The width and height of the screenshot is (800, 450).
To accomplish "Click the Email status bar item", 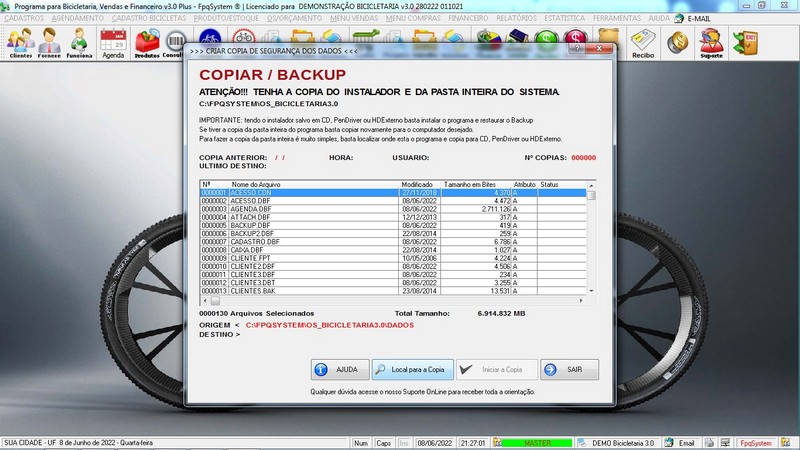I will coord(681,443).
